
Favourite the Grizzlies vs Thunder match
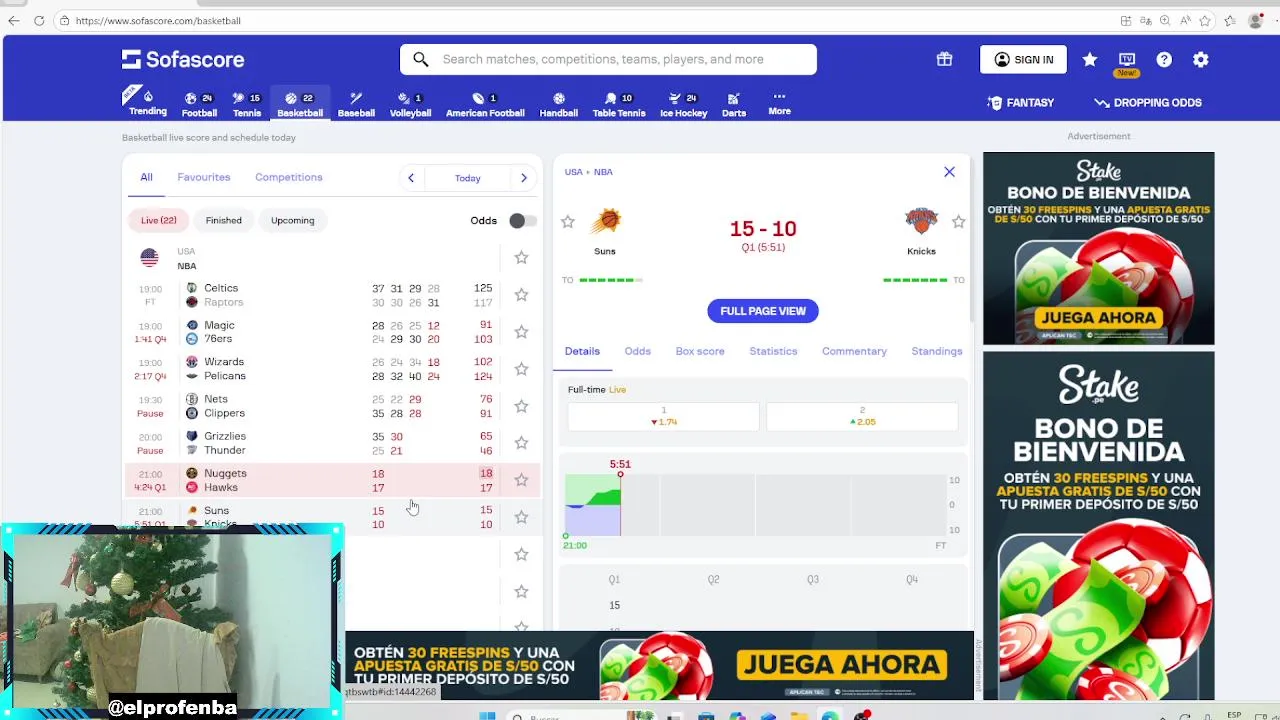[521, 443]
